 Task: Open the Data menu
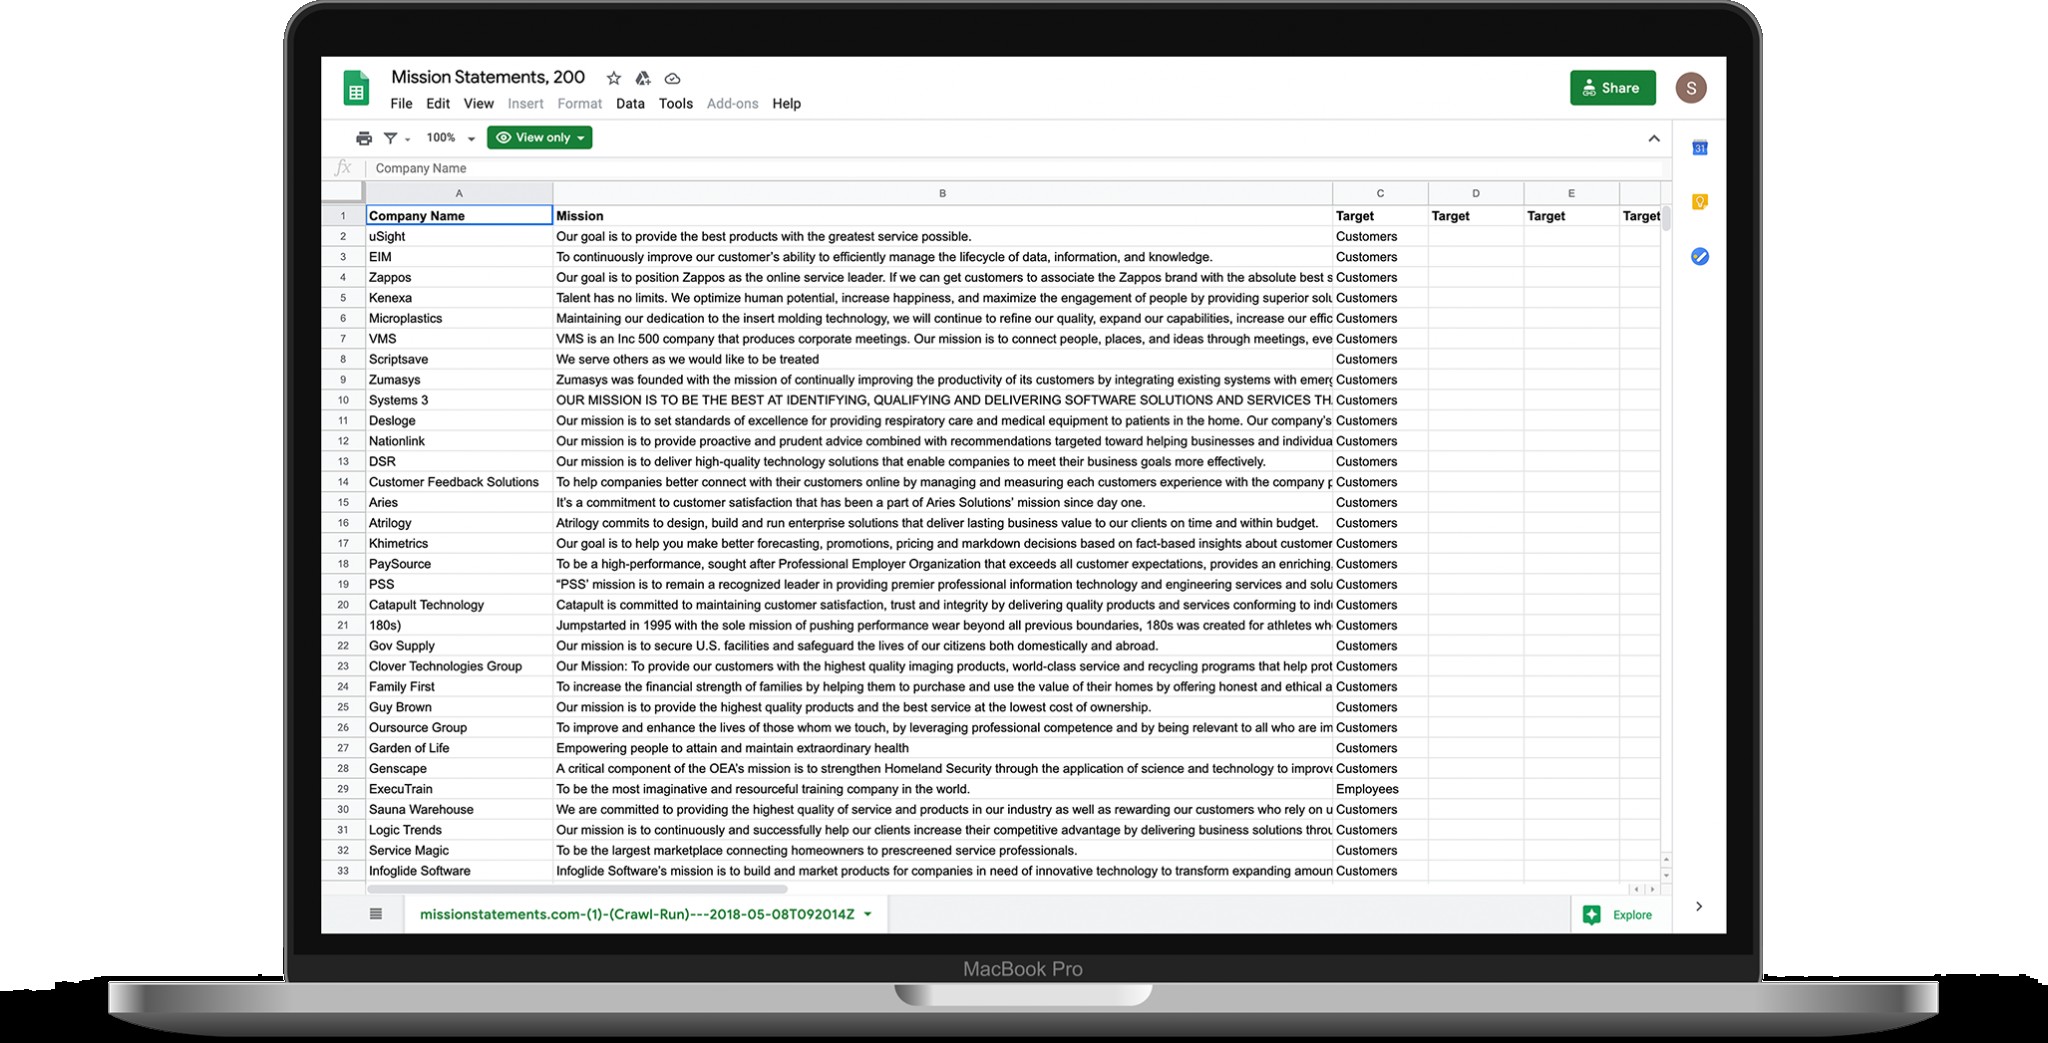coord(630,104)
